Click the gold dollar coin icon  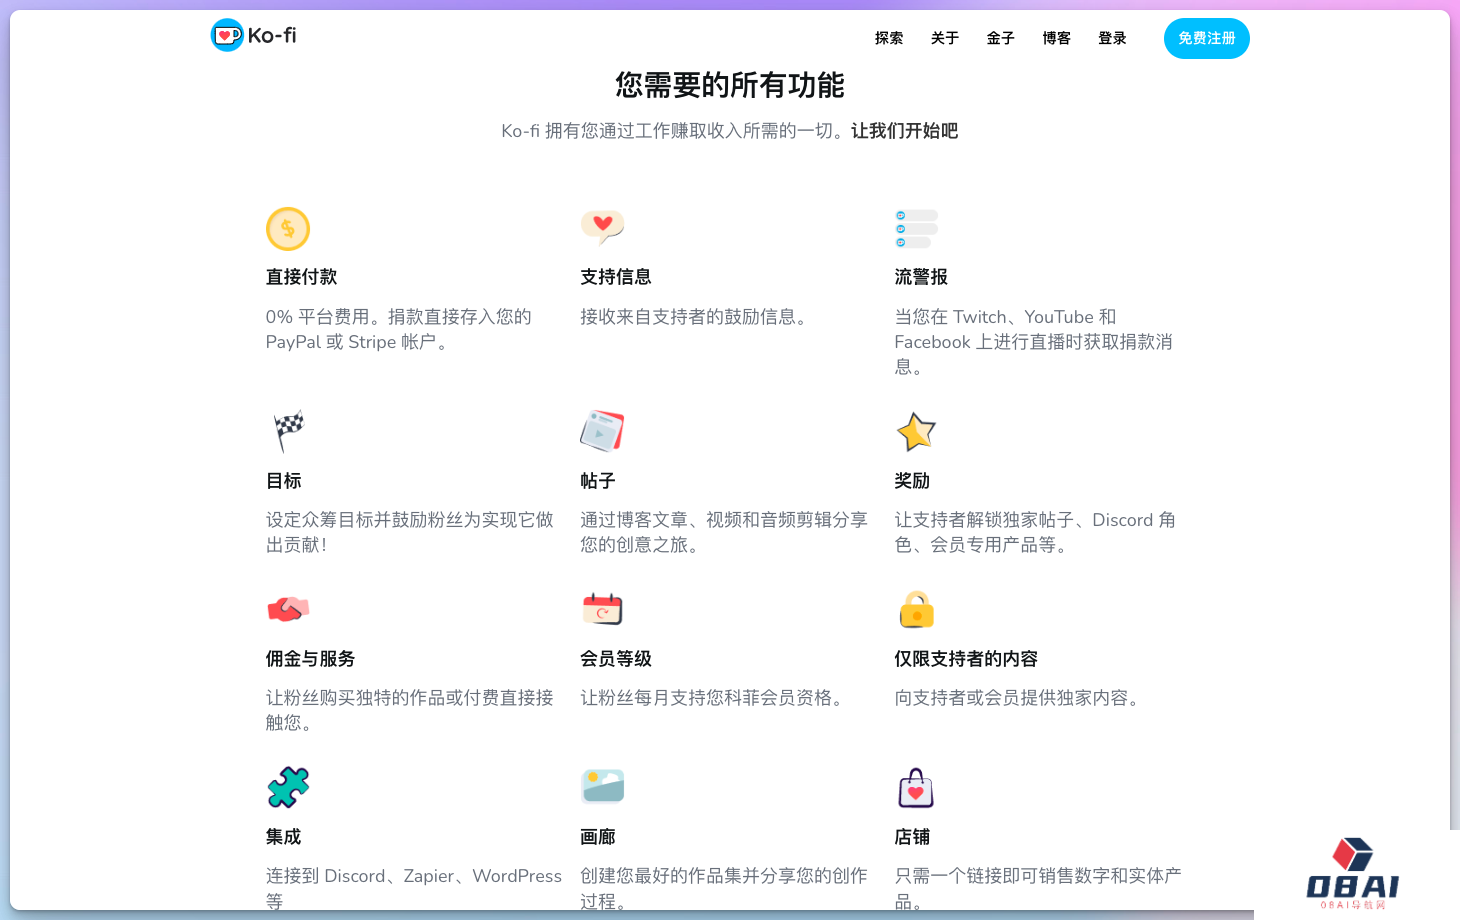coord(288,229)
